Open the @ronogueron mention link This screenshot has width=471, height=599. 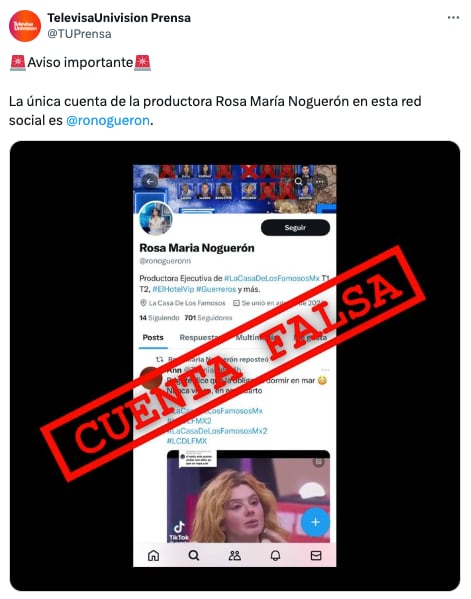point(108,121)
